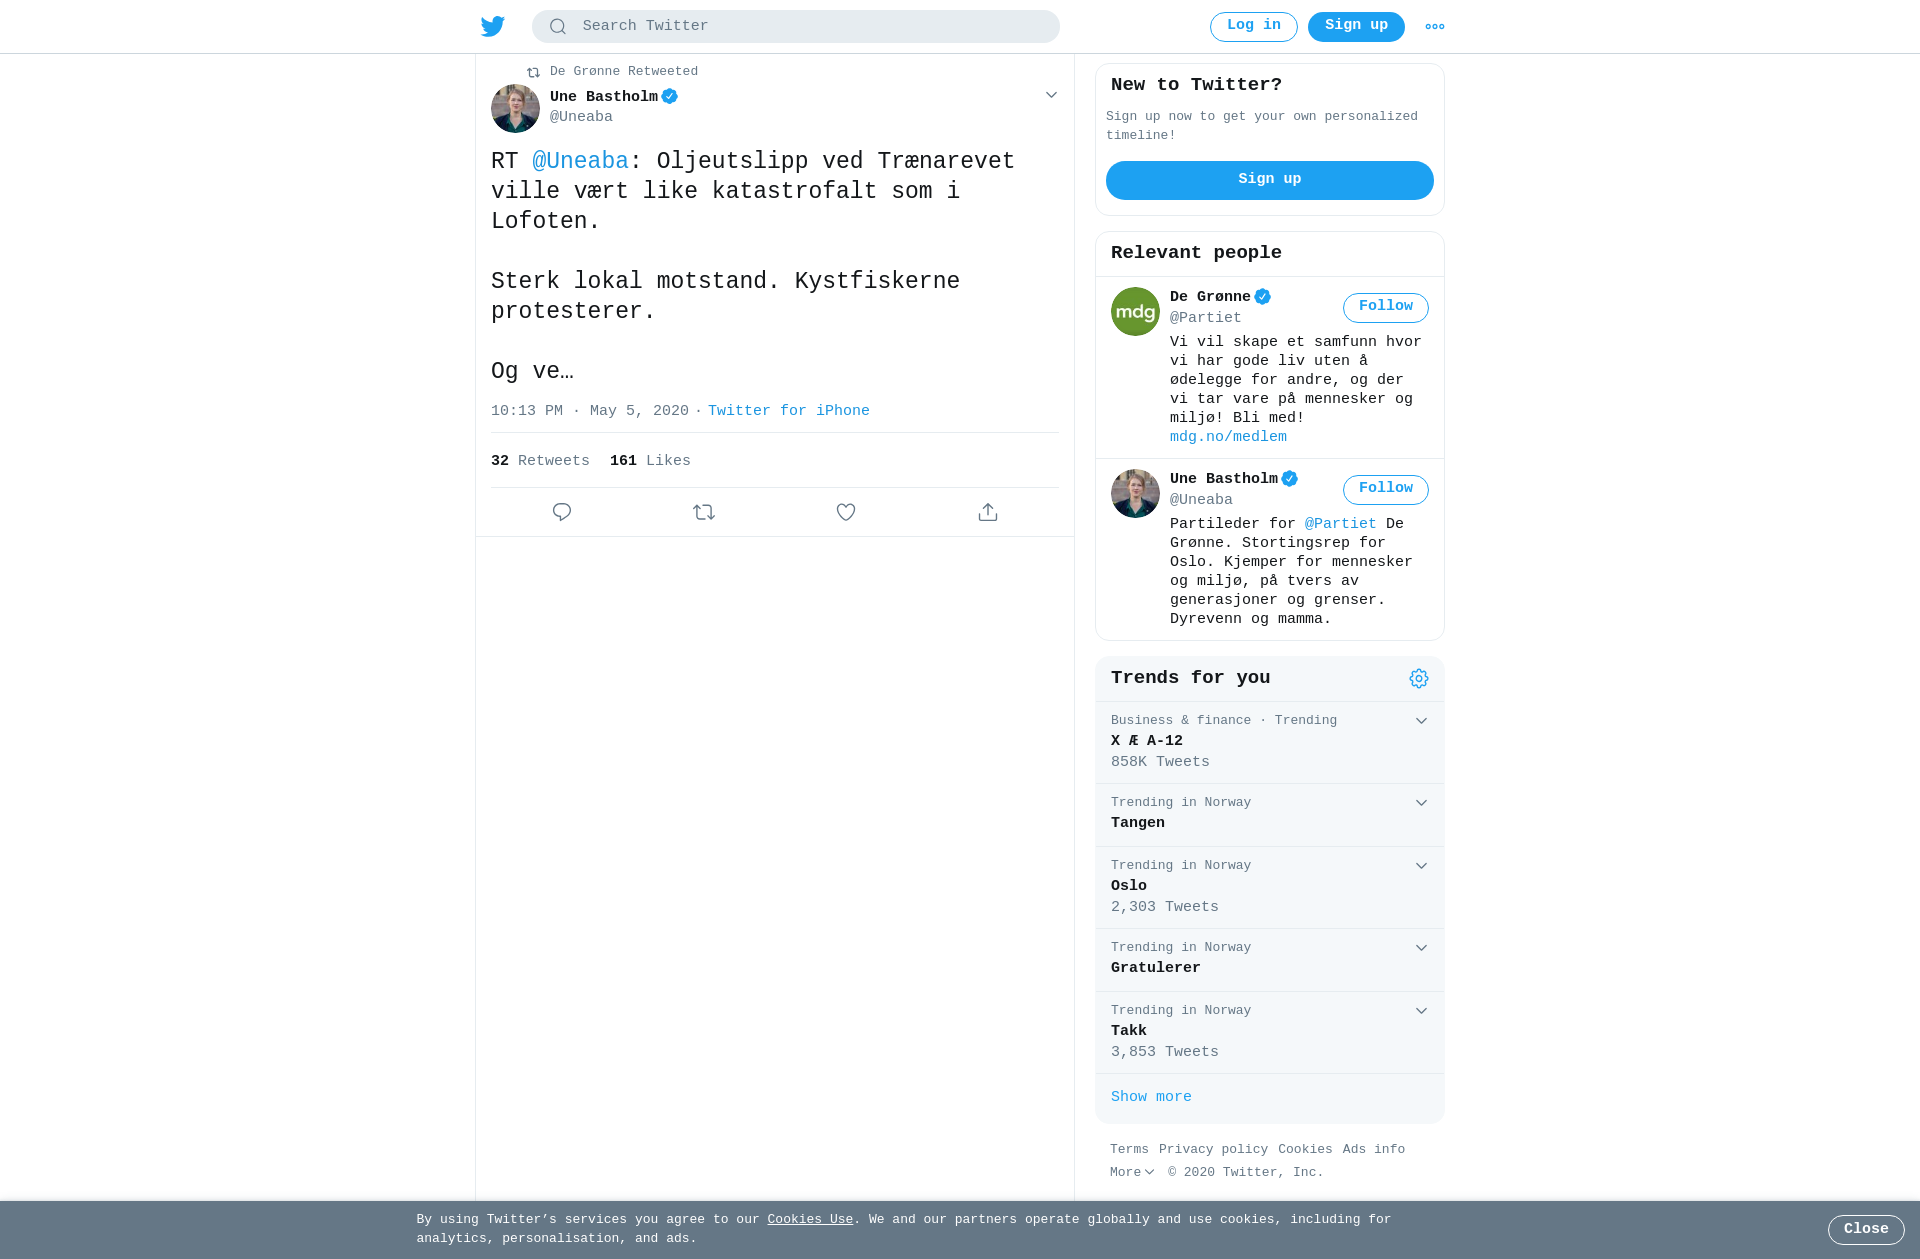The image size is (1920, 1259).
Task: Reply to the tweet via speech bubble icon
Action: [x=562, y=512]
